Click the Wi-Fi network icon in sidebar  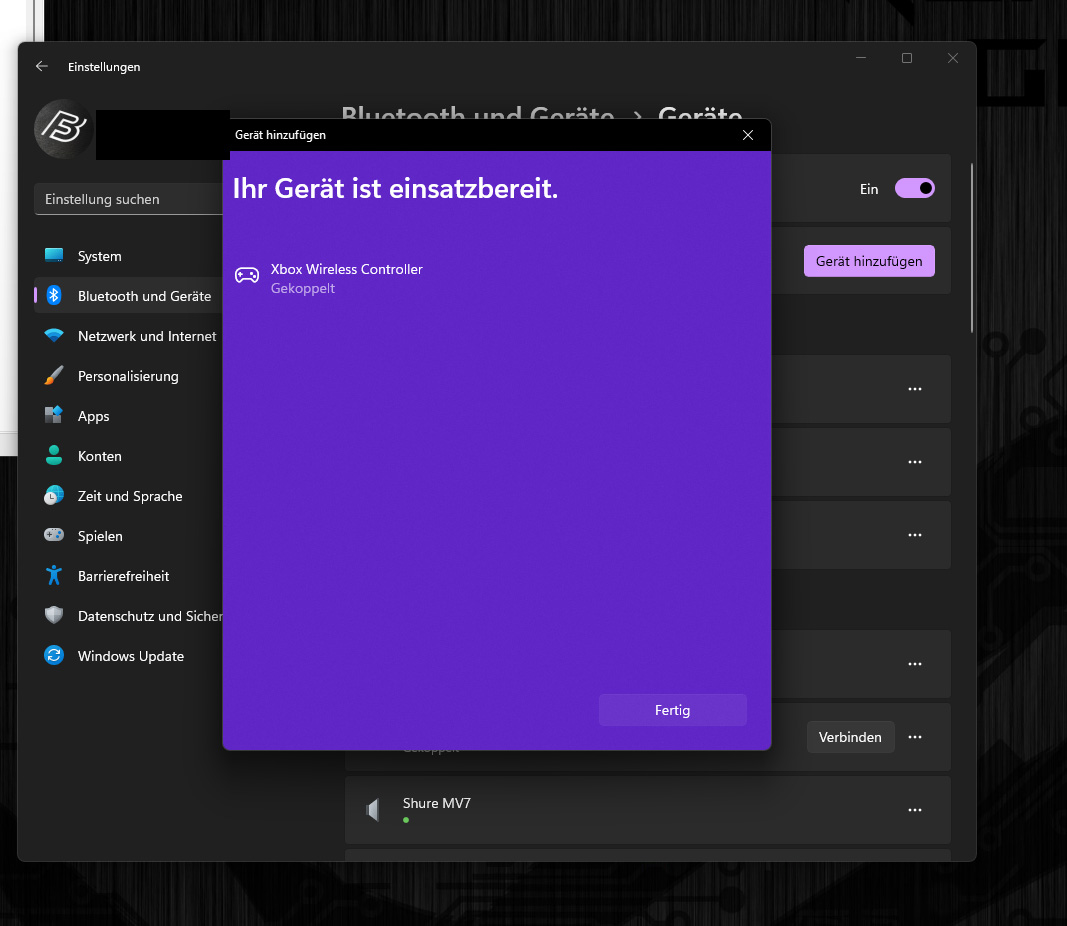pos(54,335)
